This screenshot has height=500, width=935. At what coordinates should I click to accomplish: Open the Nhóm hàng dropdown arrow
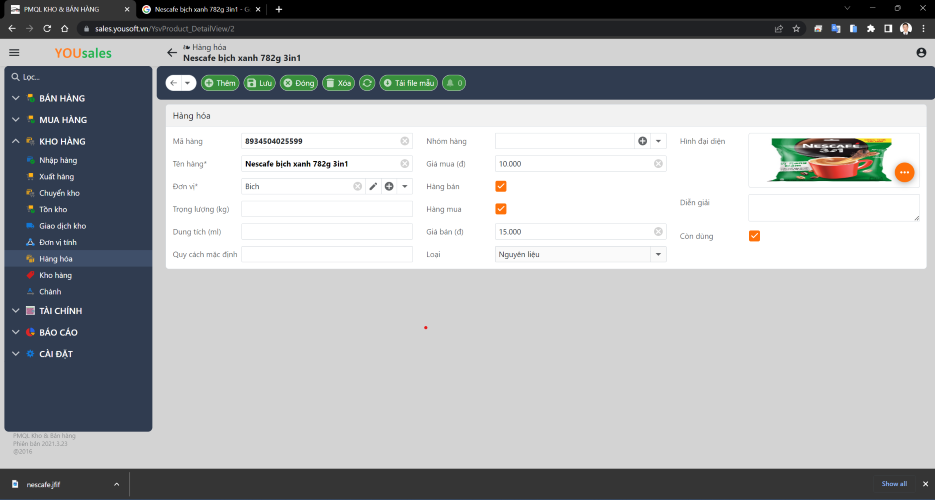point(658,141)
